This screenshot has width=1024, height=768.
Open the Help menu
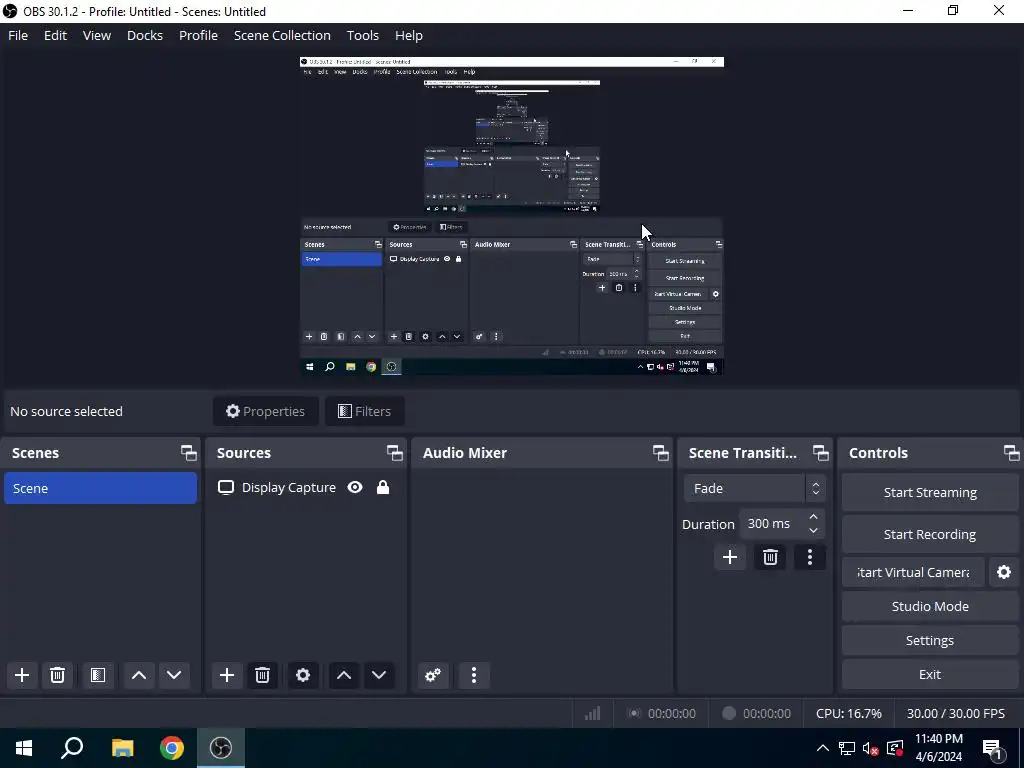coord(409,35)
